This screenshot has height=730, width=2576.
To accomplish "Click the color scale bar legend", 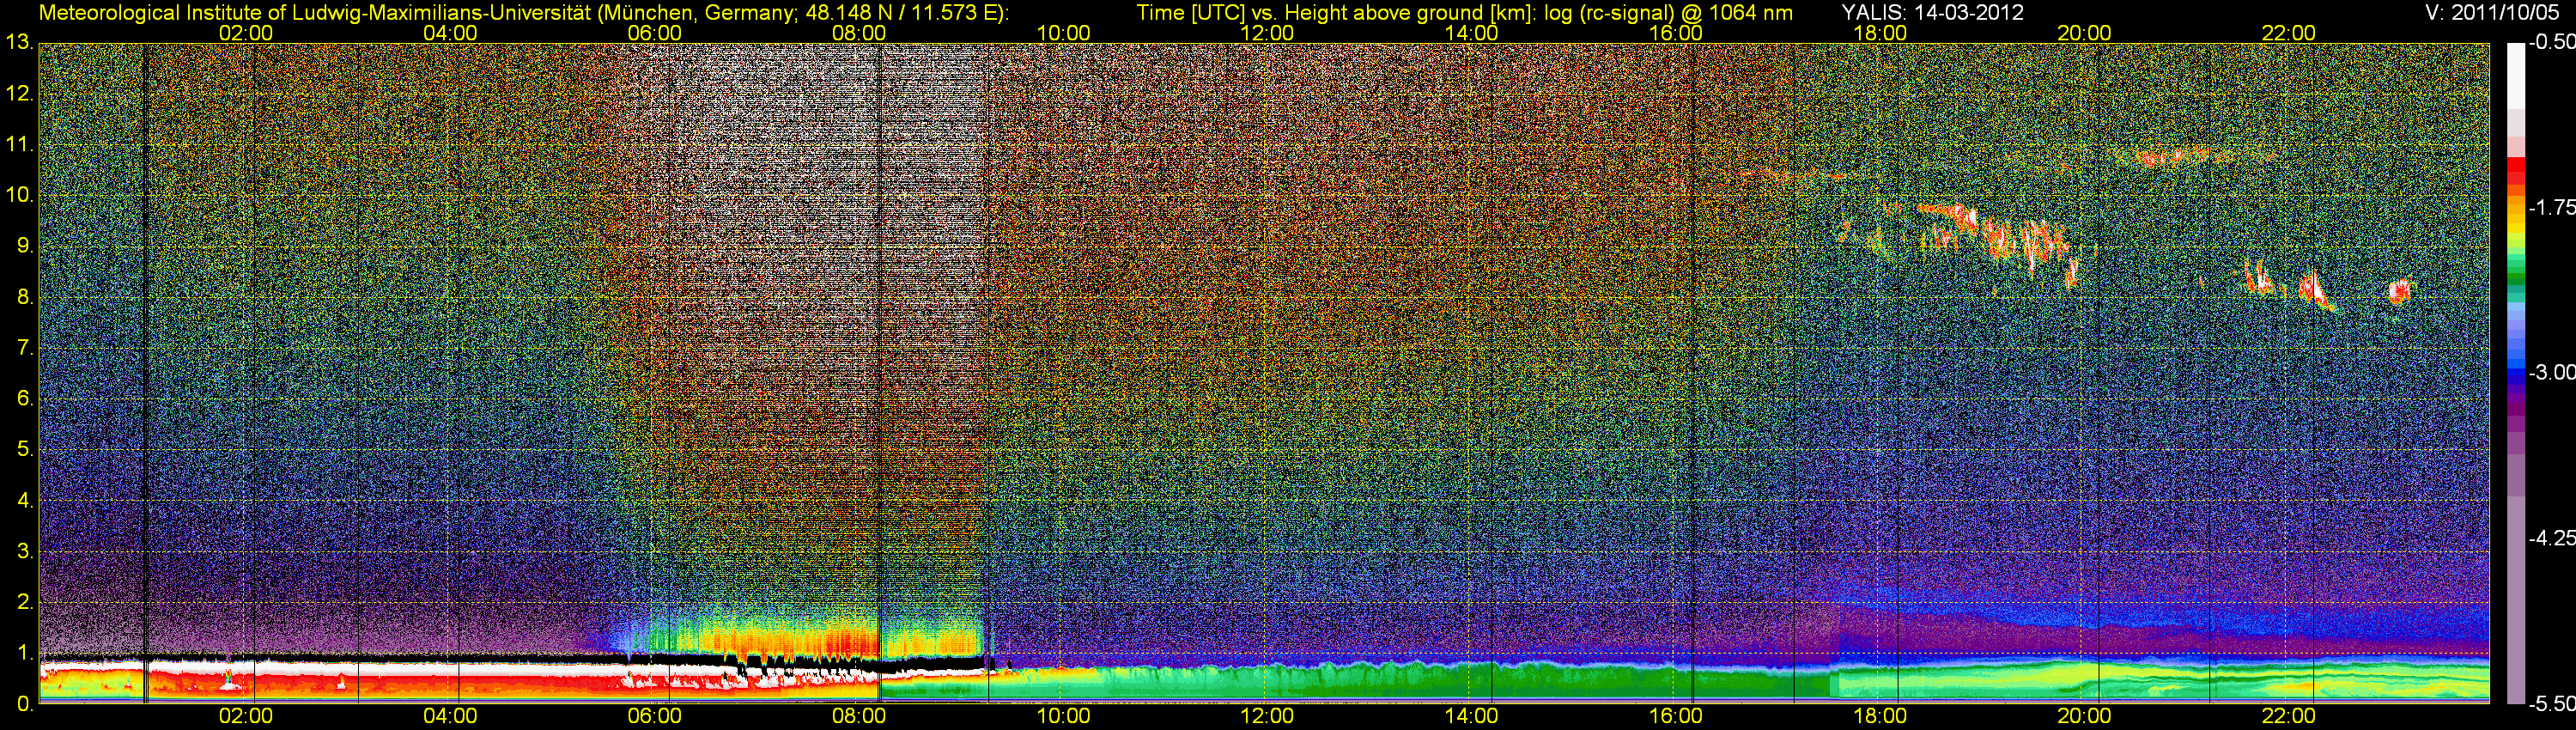I will coord(2515,373).
